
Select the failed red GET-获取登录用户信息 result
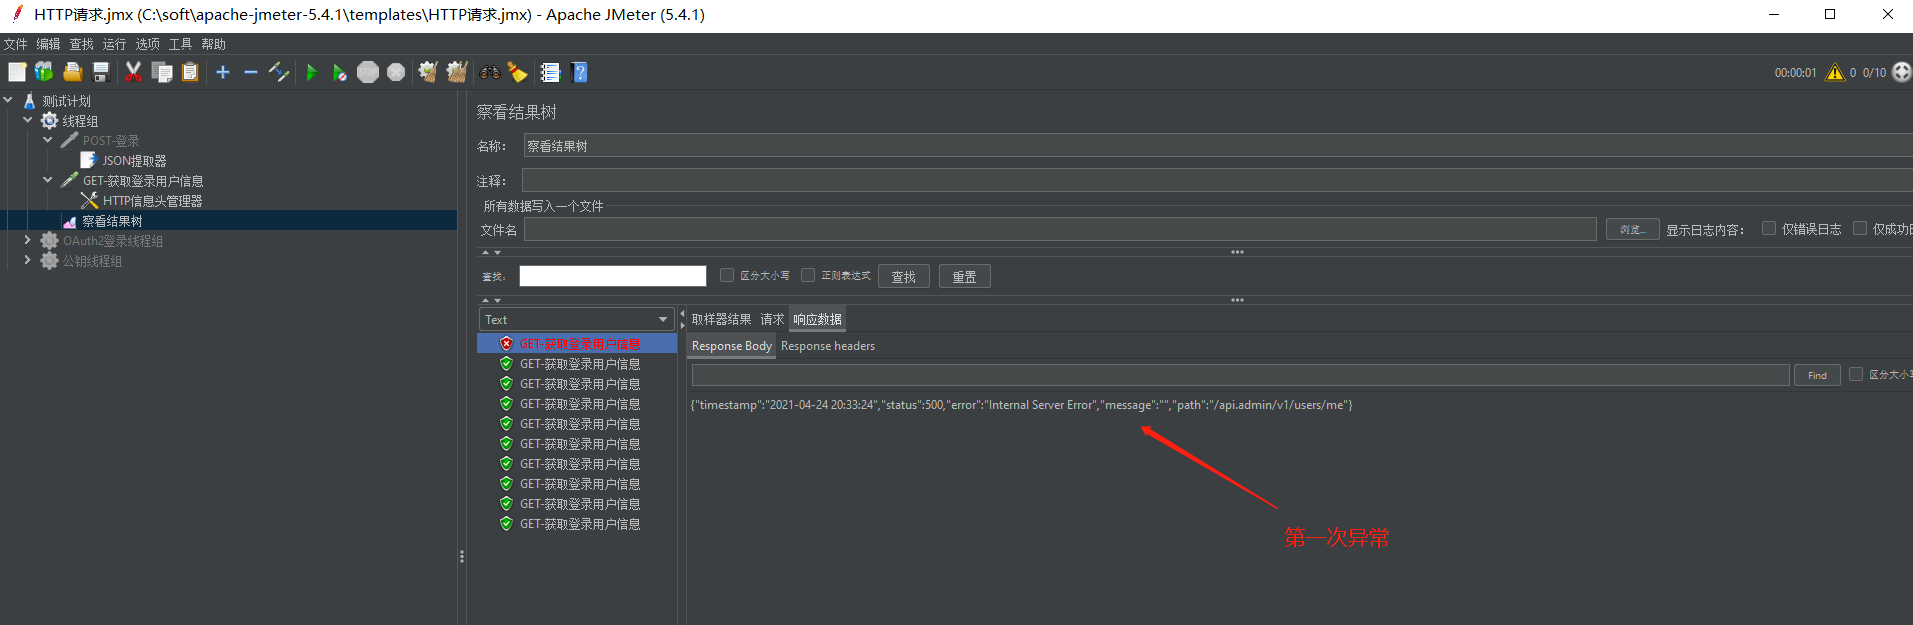click(579, 343)
